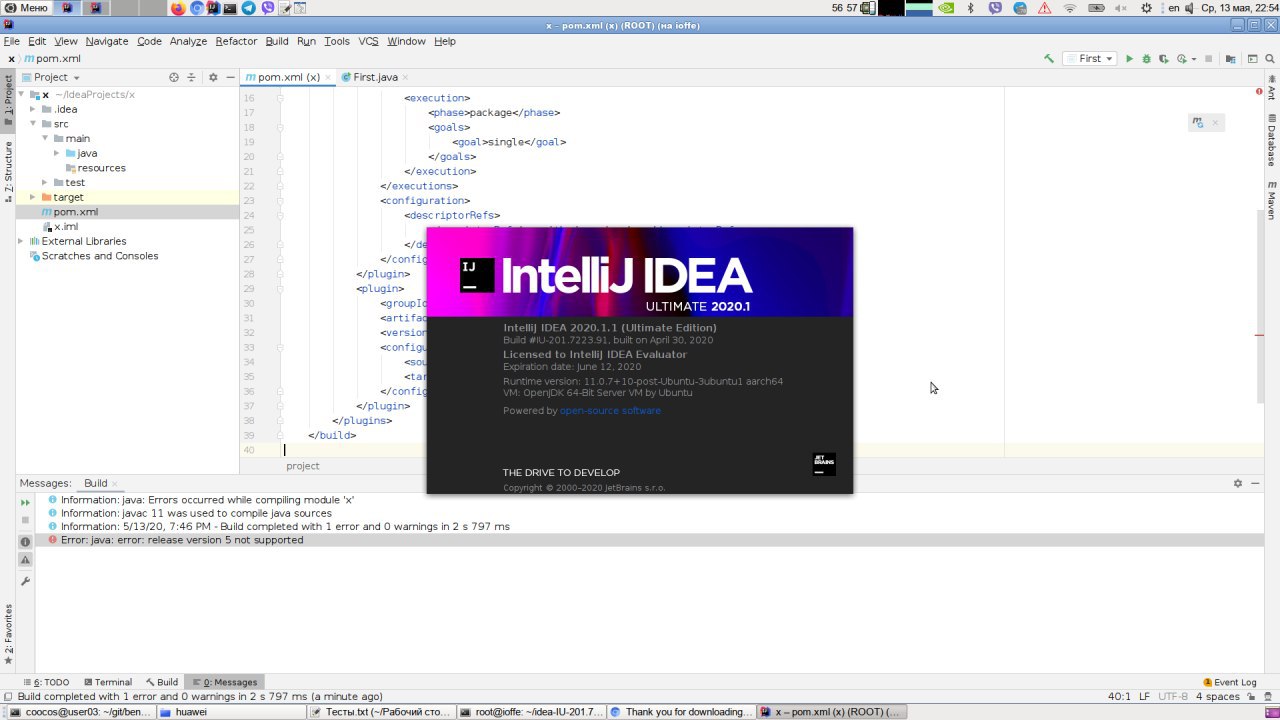Click the Collapse All icon in the Project panel

click(x=190, y=77)
